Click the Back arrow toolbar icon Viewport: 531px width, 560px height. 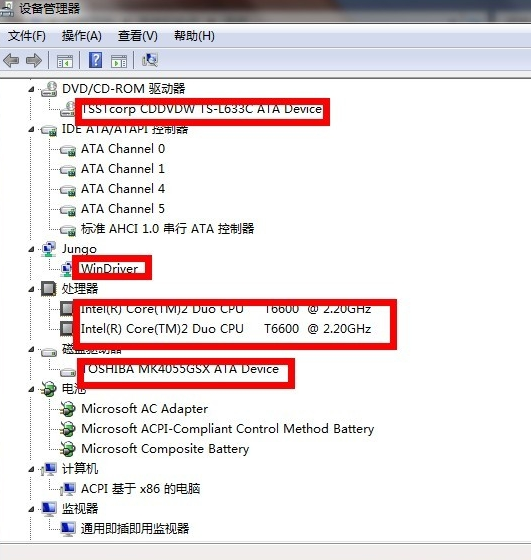[11, 60]
